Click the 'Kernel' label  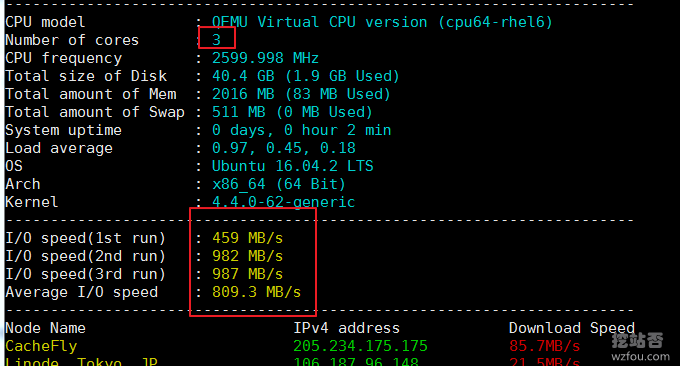point(31,202)
